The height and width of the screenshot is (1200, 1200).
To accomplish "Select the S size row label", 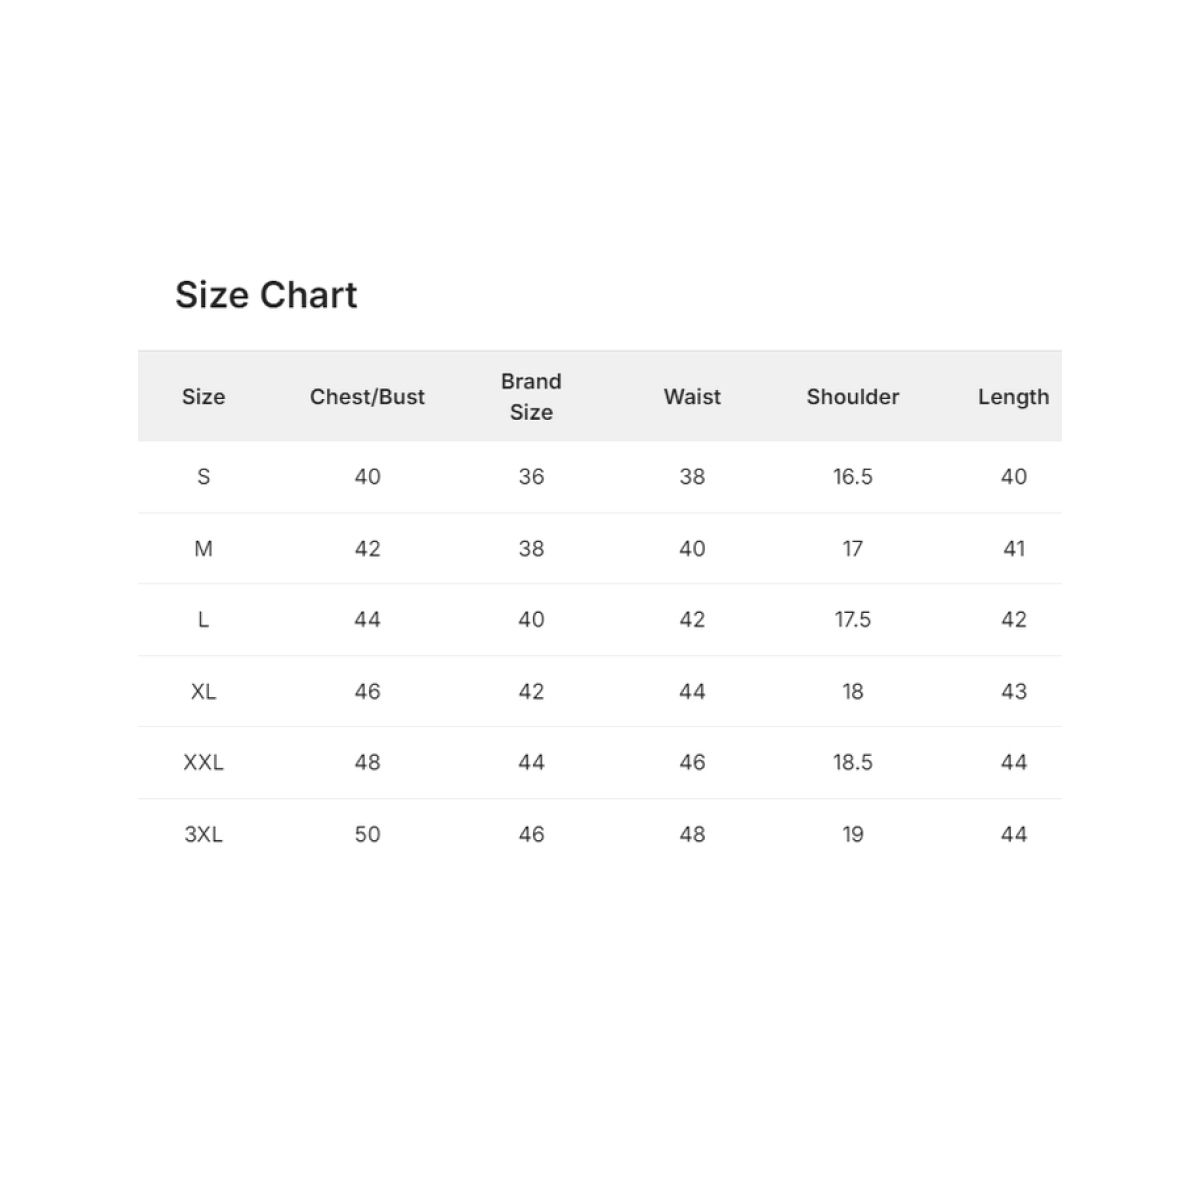I will coord(203,477).
